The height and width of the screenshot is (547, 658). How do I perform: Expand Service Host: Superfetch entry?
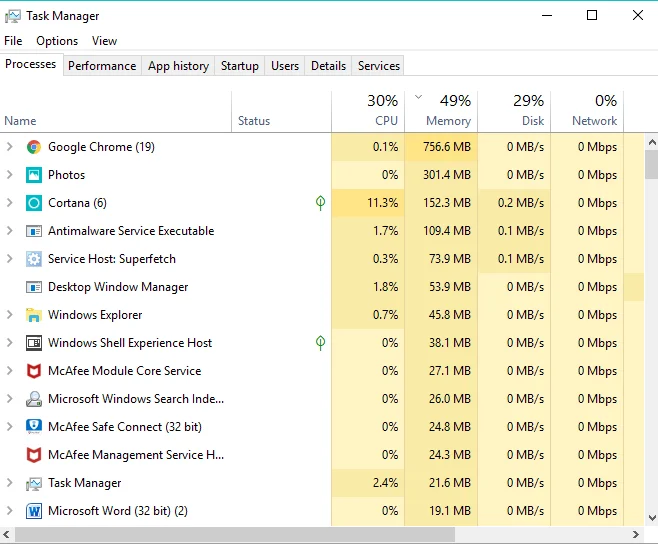(x=10, y=259)
